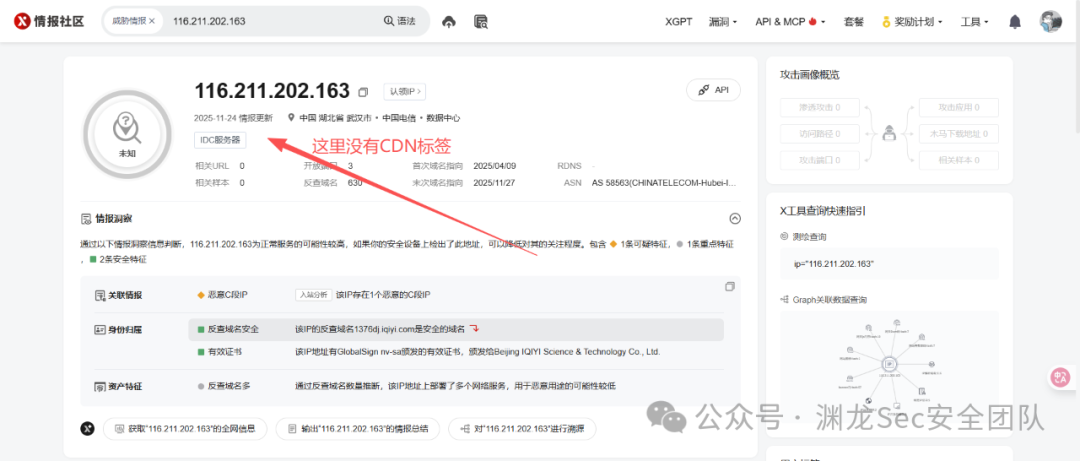Click the 反查域名 count 630

click(x=355, y=183)
